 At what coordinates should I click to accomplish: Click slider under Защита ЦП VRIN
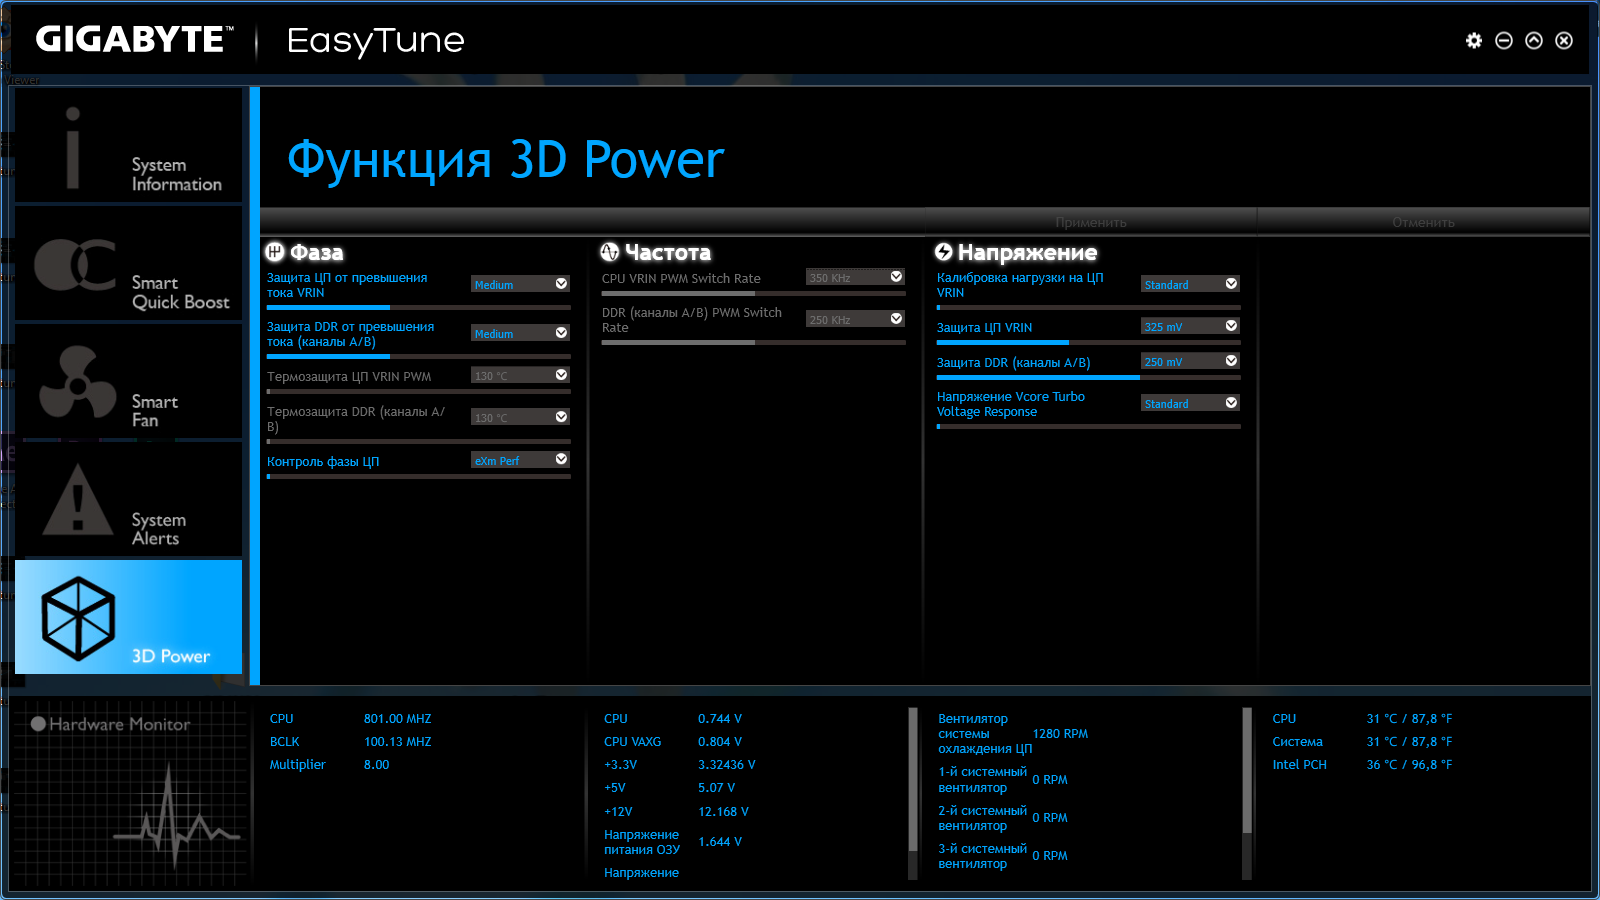click(x=1089, y=342)
